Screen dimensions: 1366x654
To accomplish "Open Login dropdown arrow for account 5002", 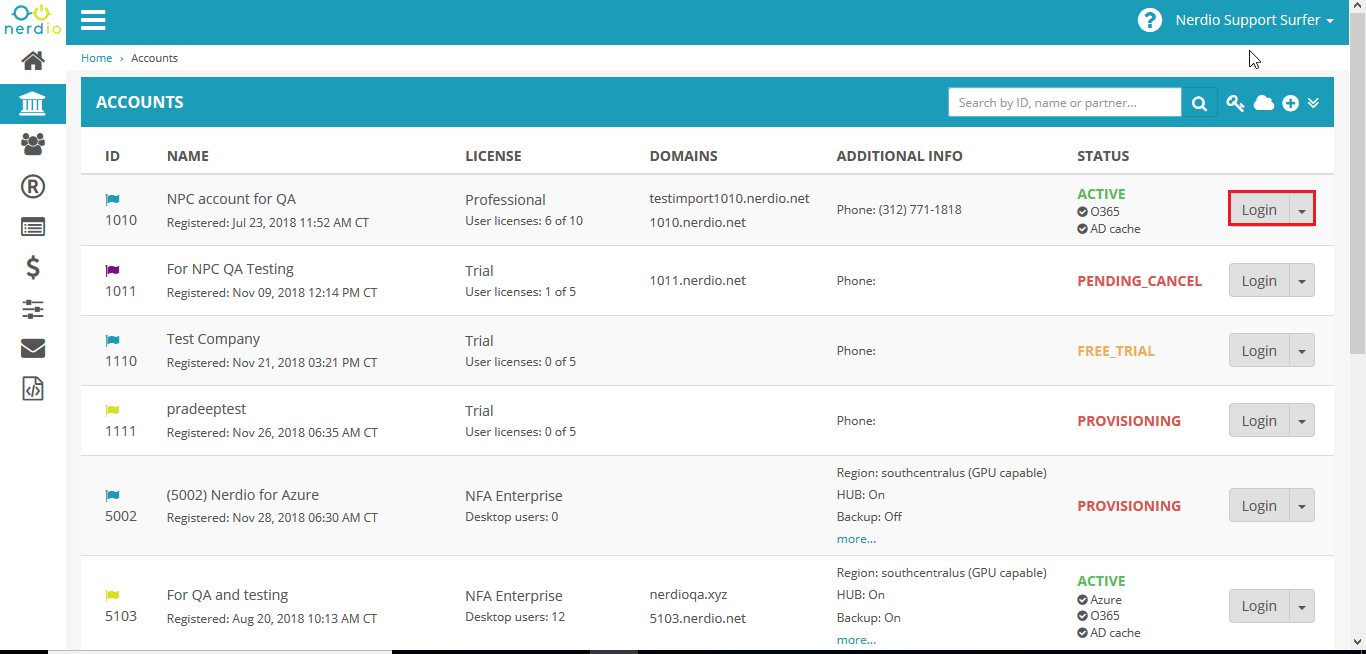I will point(1302,506).
